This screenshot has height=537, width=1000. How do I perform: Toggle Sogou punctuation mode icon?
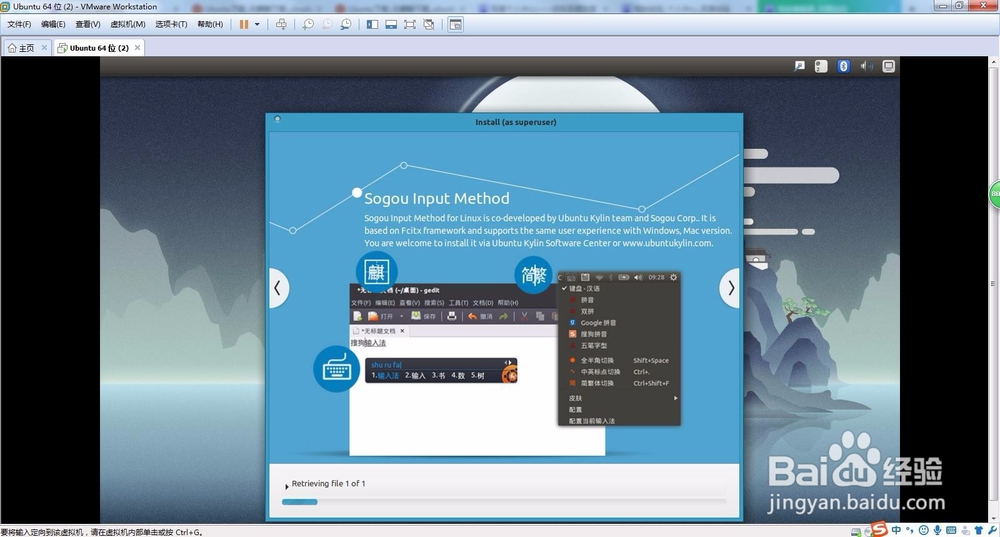point(910,530)
